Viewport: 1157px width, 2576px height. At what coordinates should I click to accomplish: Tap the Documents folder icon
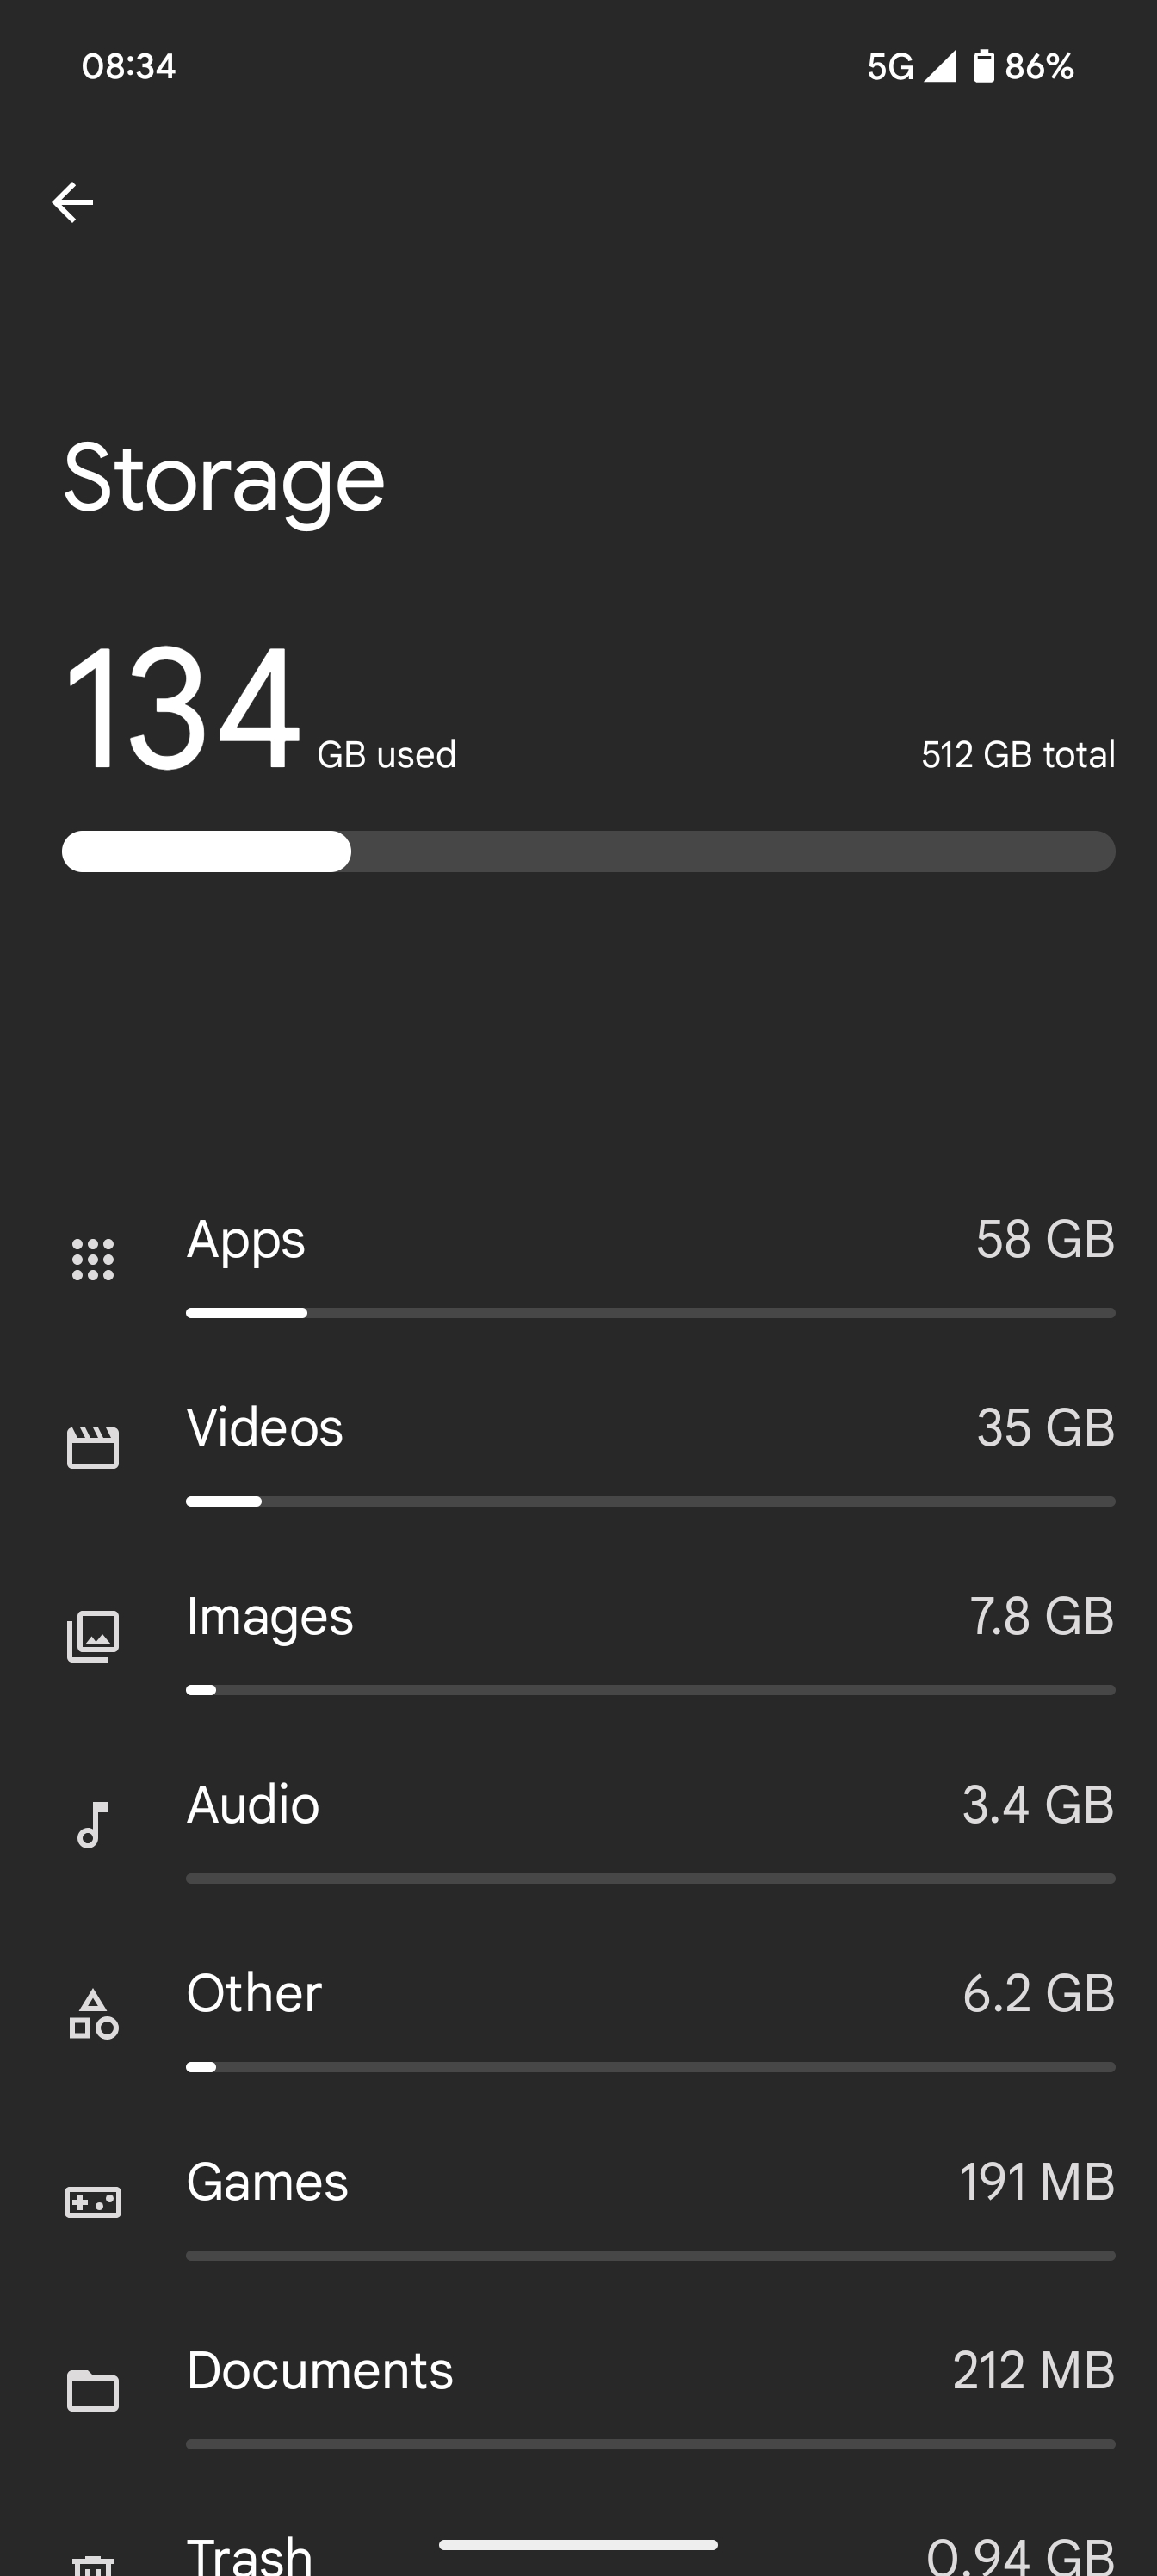click(x=93, y=2391)
